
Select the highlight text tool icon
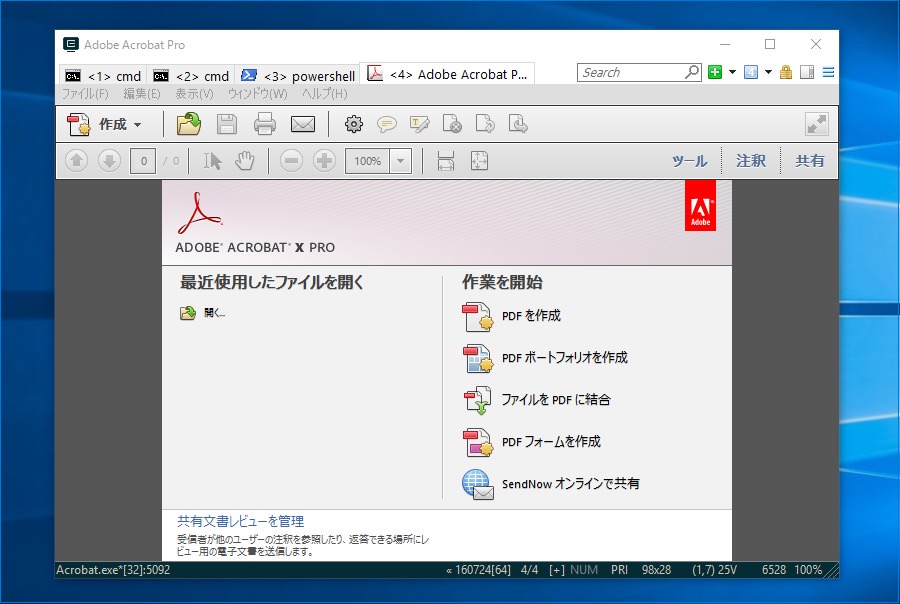coord(420,124)
